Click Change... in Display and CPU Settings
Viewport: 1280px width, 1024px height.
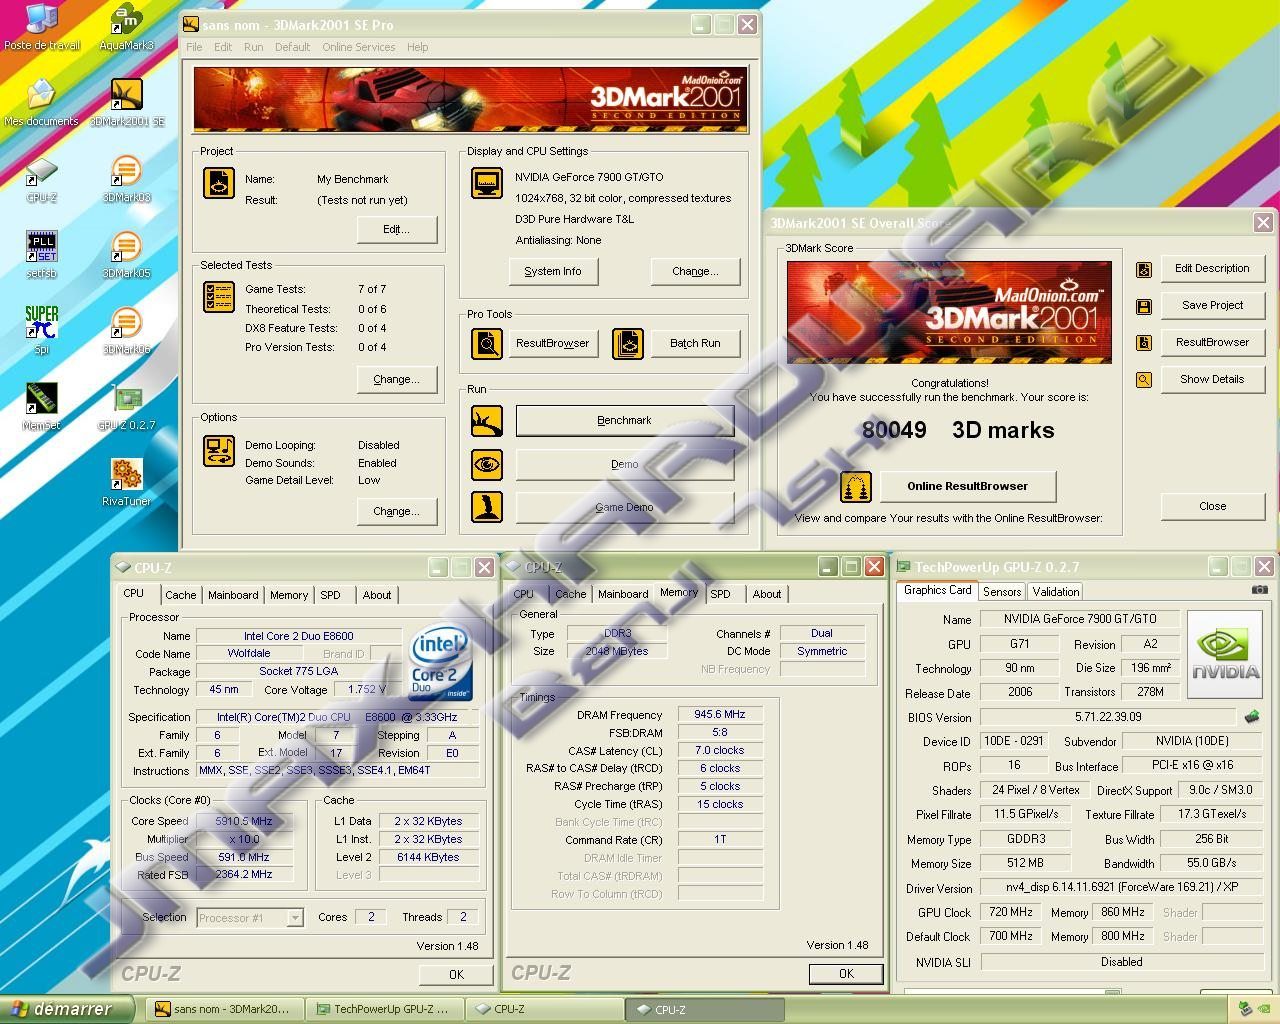tap(695, 271)
